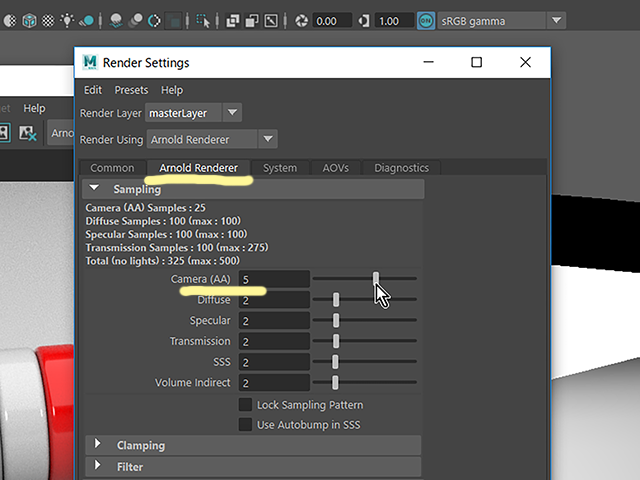Toggle the light bulb lighting icon
The image size is (640, 480).
coord(67,20)
